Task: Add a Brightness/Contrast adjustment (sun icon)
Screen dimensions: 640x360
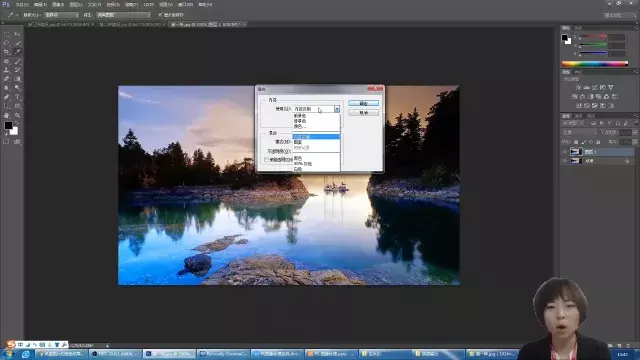Action: [x=578, y=87]
